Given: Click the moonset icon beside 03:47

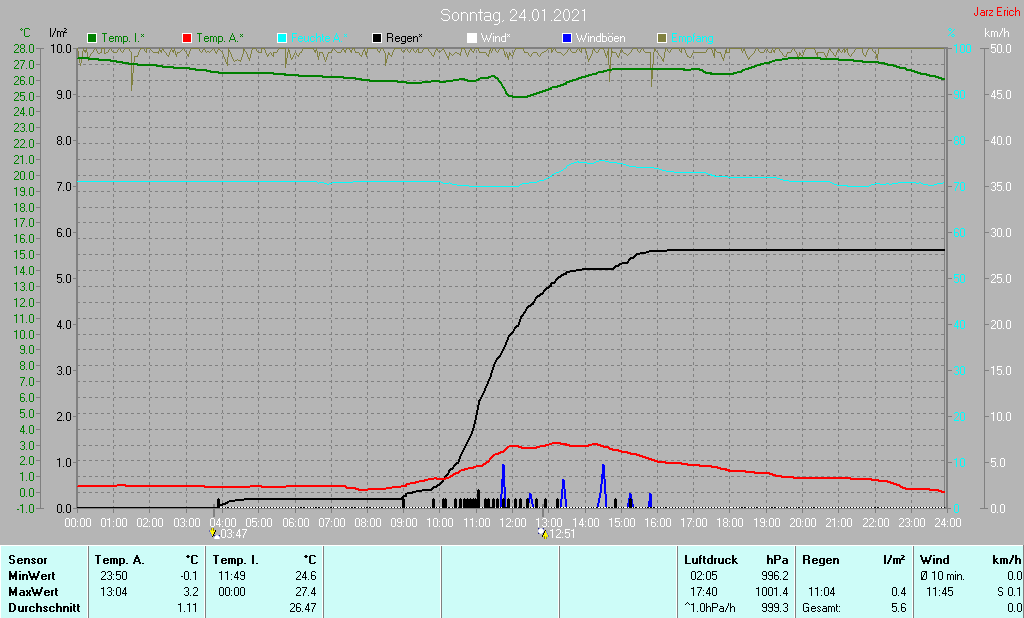Looking at the screenshot, I should 214,534.
